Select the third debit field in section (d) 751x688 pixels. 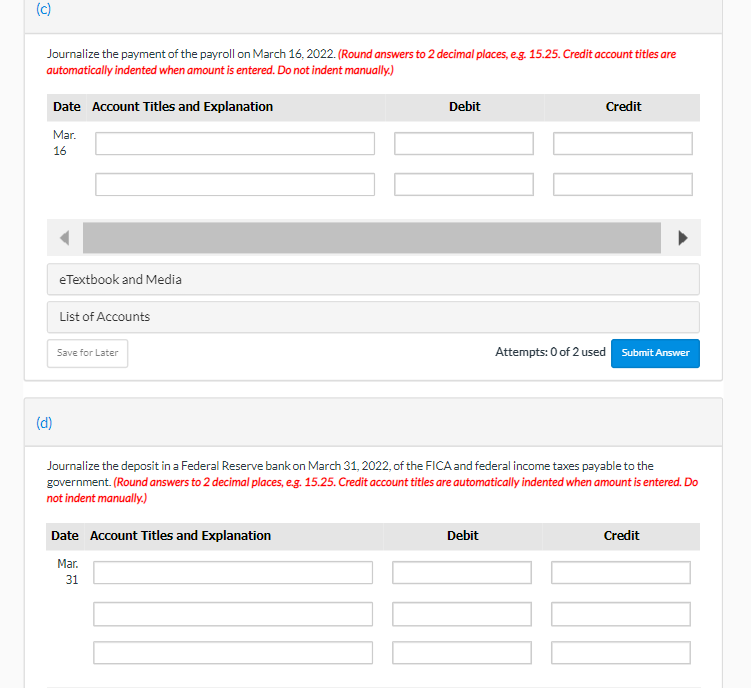point(462,653)
